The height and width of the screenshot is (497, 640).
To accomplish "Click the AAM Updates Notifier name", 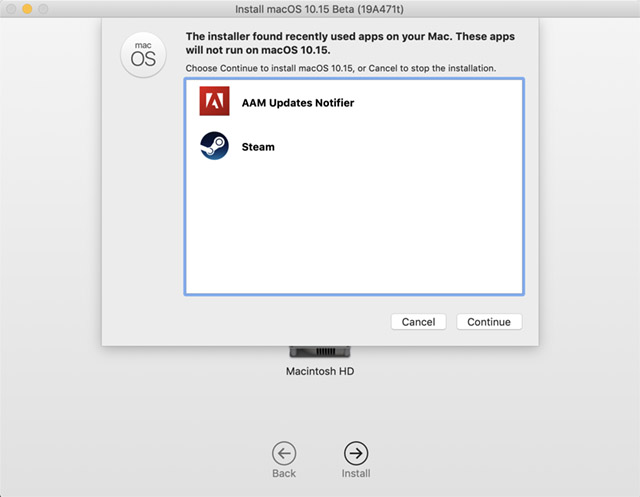I will [x=298, y=103].
